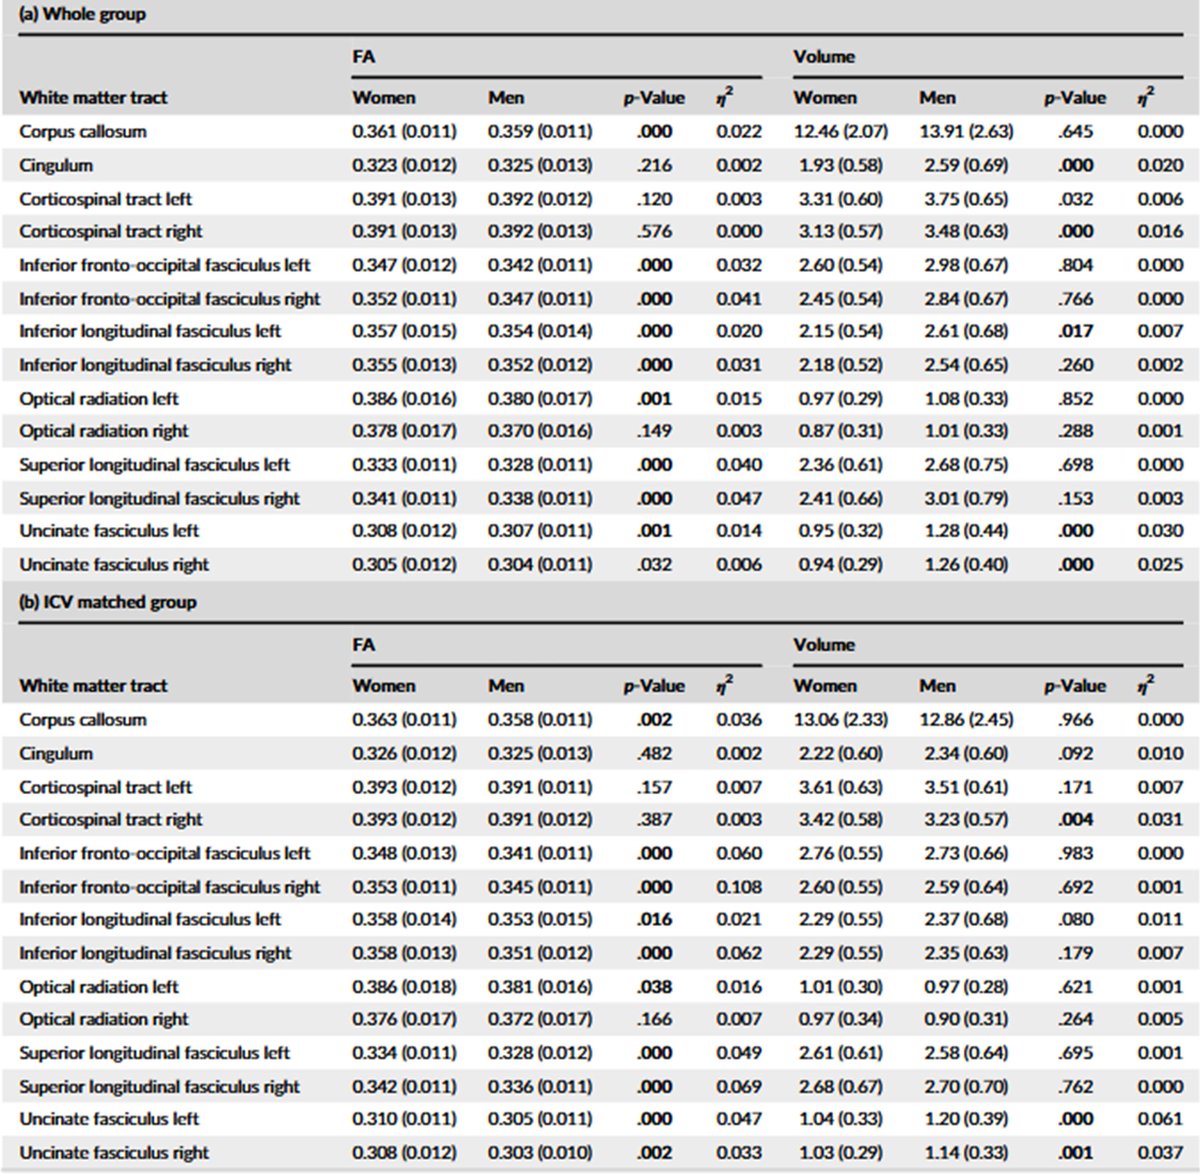Click "Superior longitudinal fasciculus left" in Whole group table

pos(154,465)
